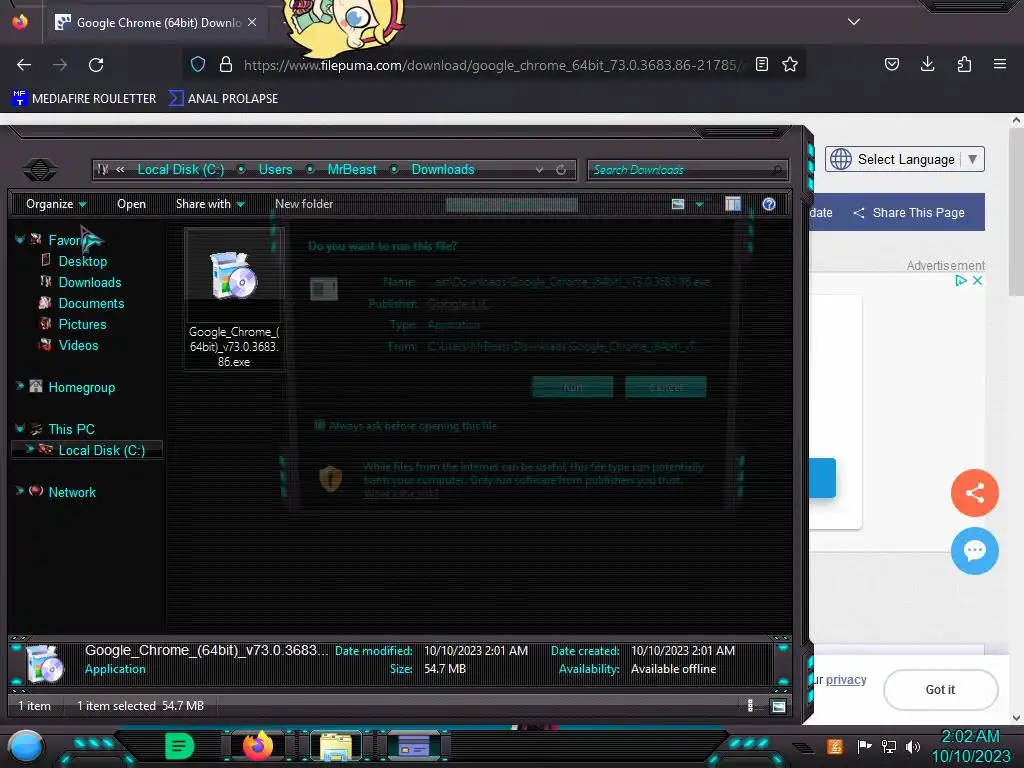
Task: Close the Google Chrome (64bit) Download tab
Action: tap(252, 22)
